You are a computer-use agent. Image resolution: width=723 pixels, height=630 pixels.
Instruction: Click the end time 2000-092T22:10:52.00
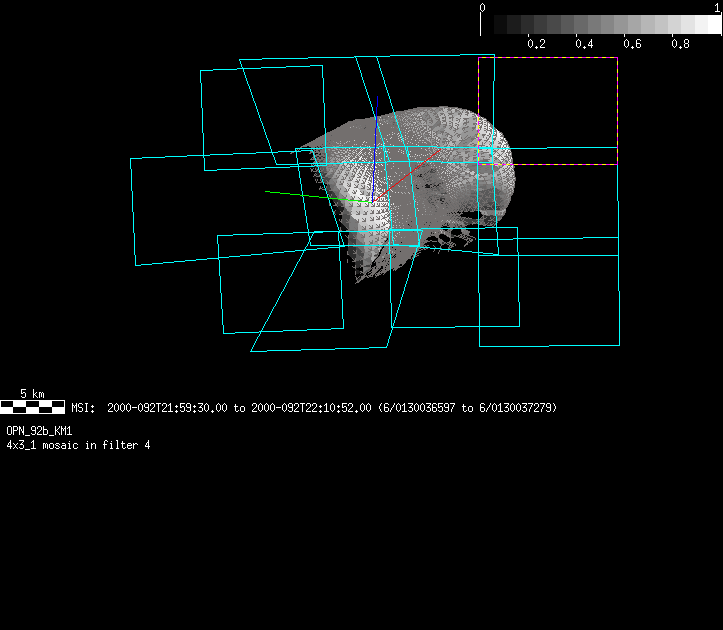click(x=311, y=408)
